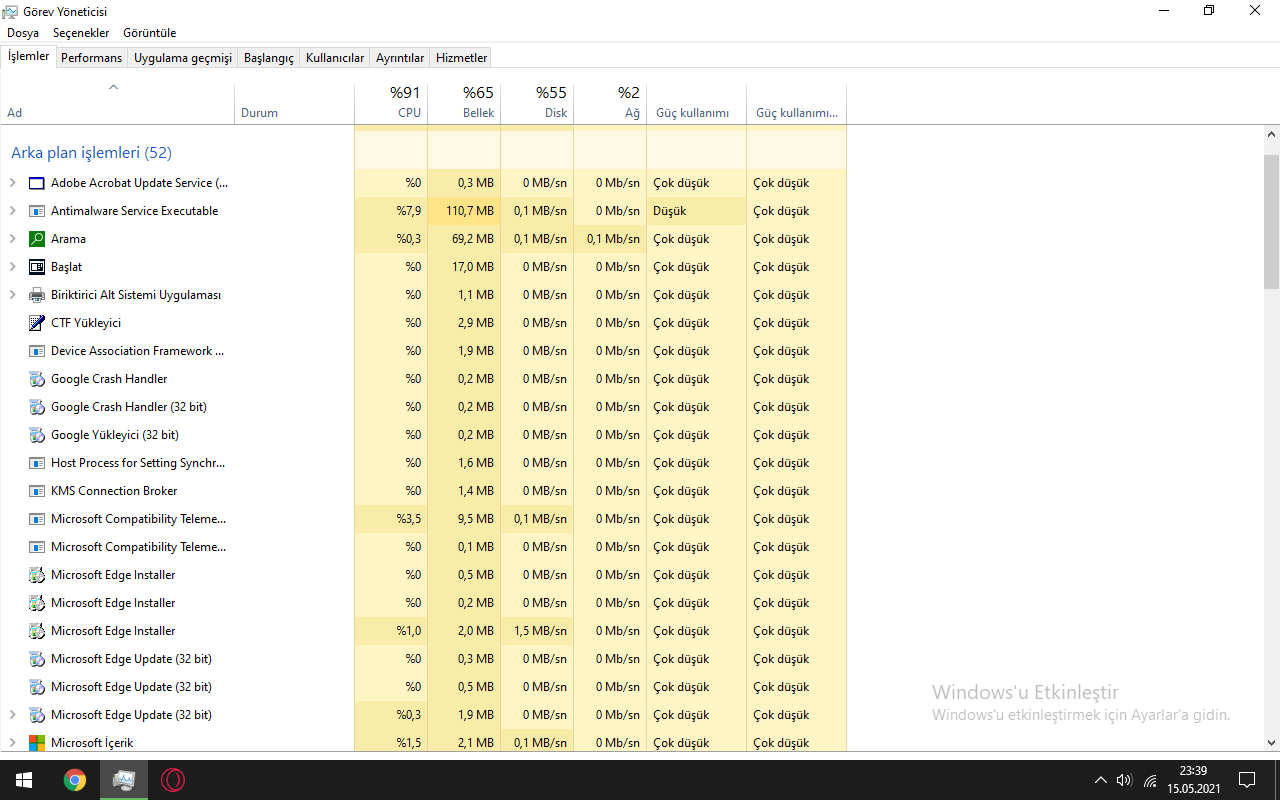
Task: Click the printer icon of Biriktirici Alt Sistemi
Action: coord(37,295)
